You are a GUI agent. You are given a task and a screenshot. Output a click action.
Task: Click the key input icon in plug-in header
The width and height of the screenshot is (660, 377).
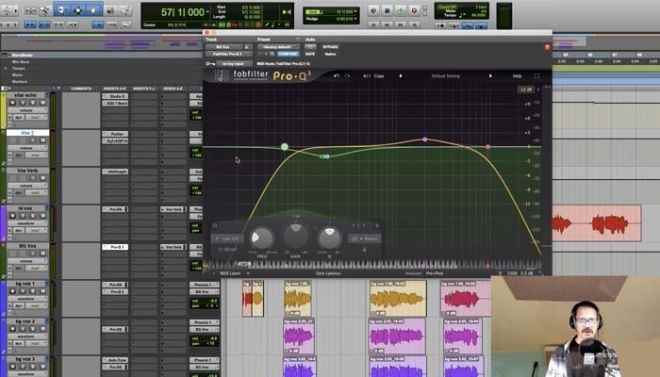209,64
